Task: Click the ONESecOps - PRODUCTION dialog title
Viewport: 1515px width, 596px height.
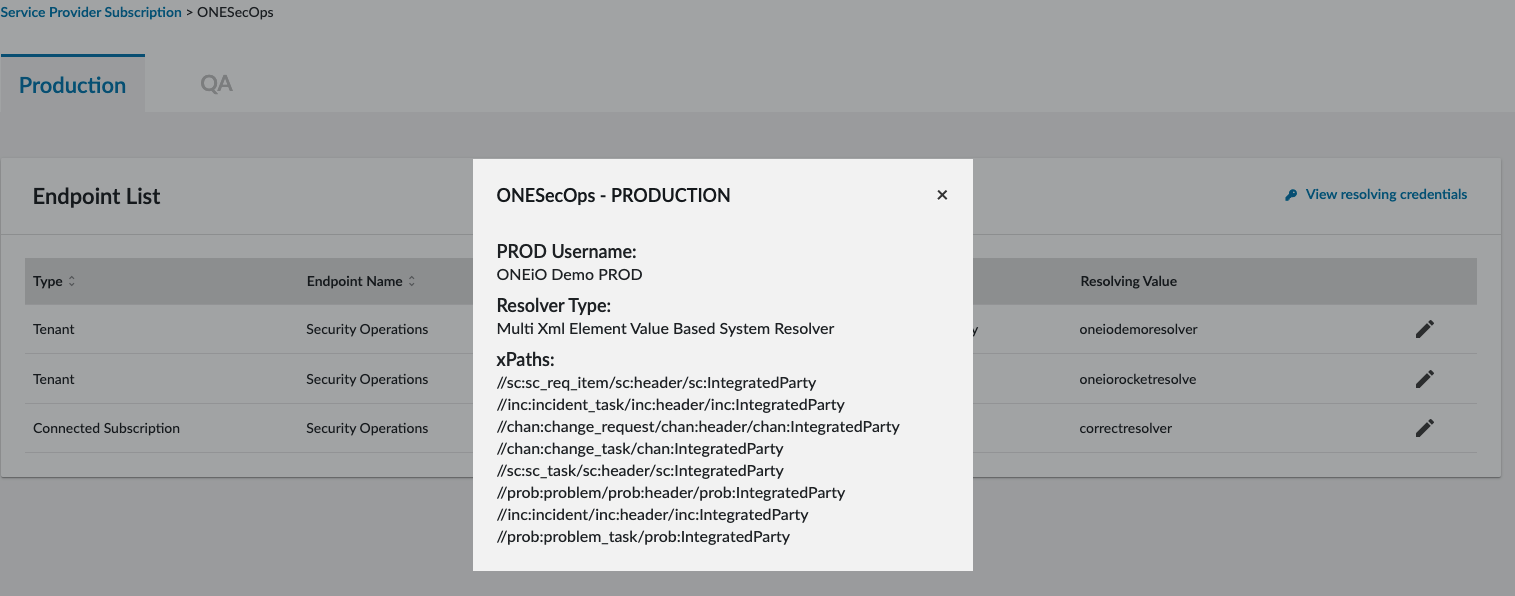Action: click(x=613, y=195)
